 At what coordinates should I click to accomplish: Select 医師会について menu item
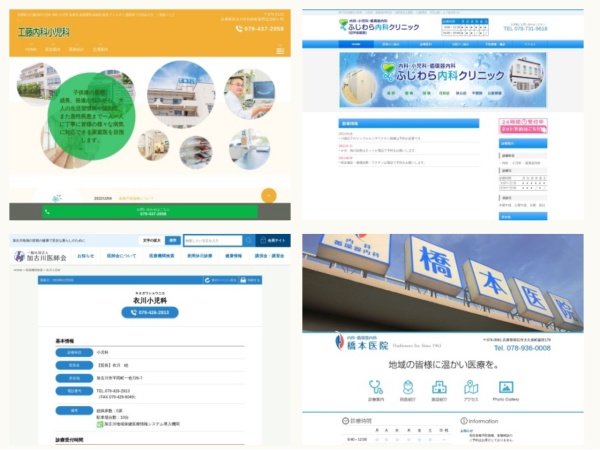click(121, 256)
